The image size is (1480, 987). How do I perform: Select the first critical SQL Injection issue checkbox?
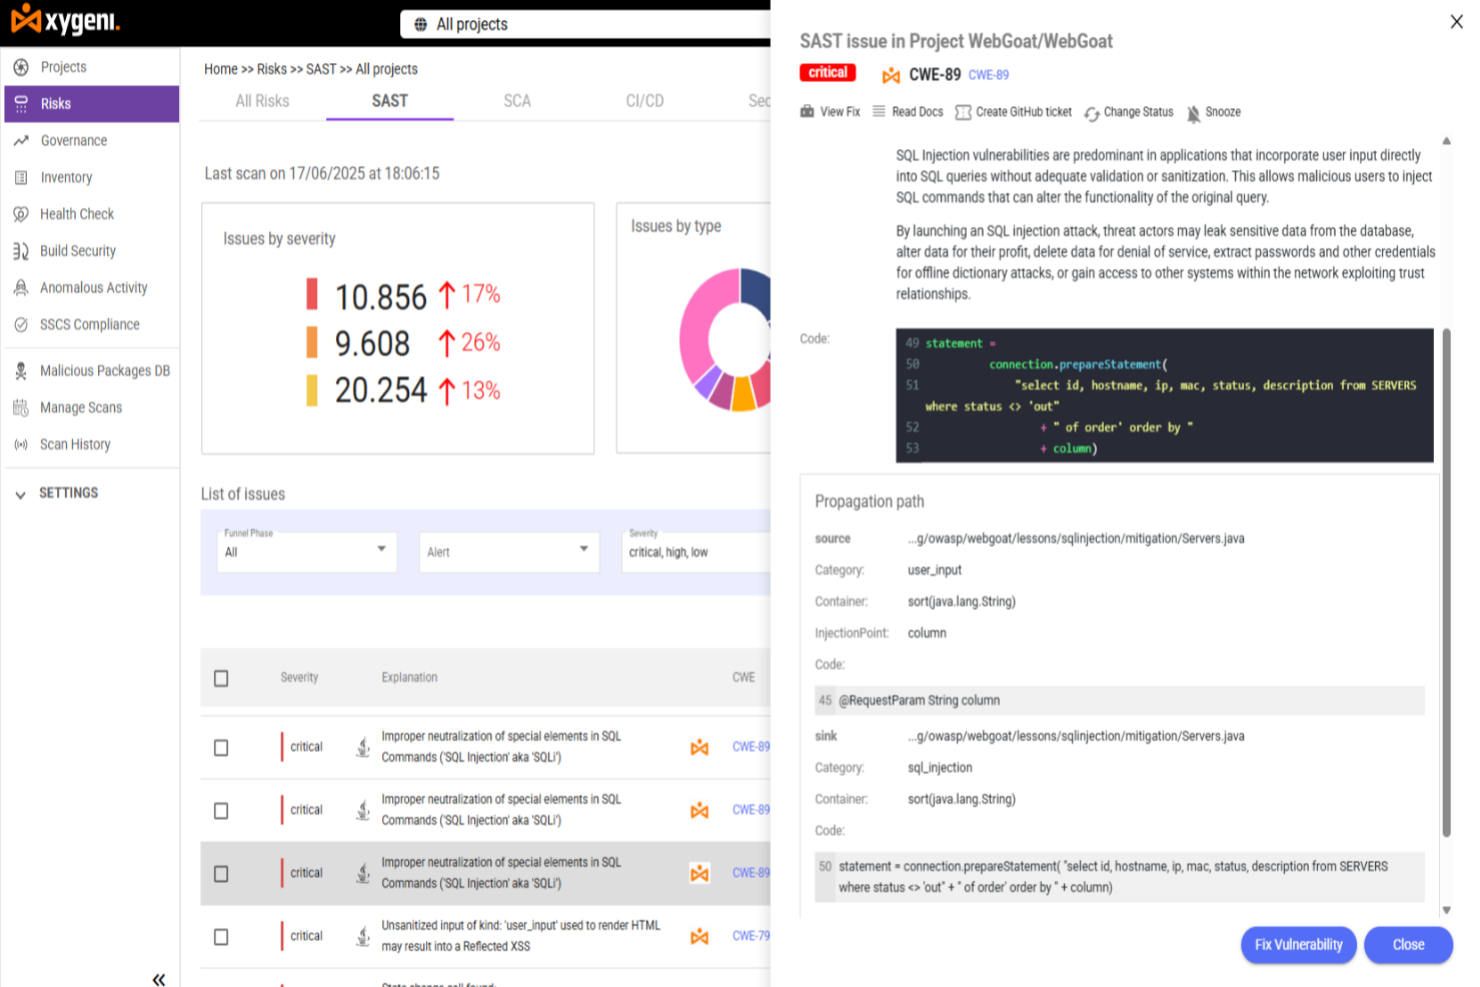(x=221, y=747)
